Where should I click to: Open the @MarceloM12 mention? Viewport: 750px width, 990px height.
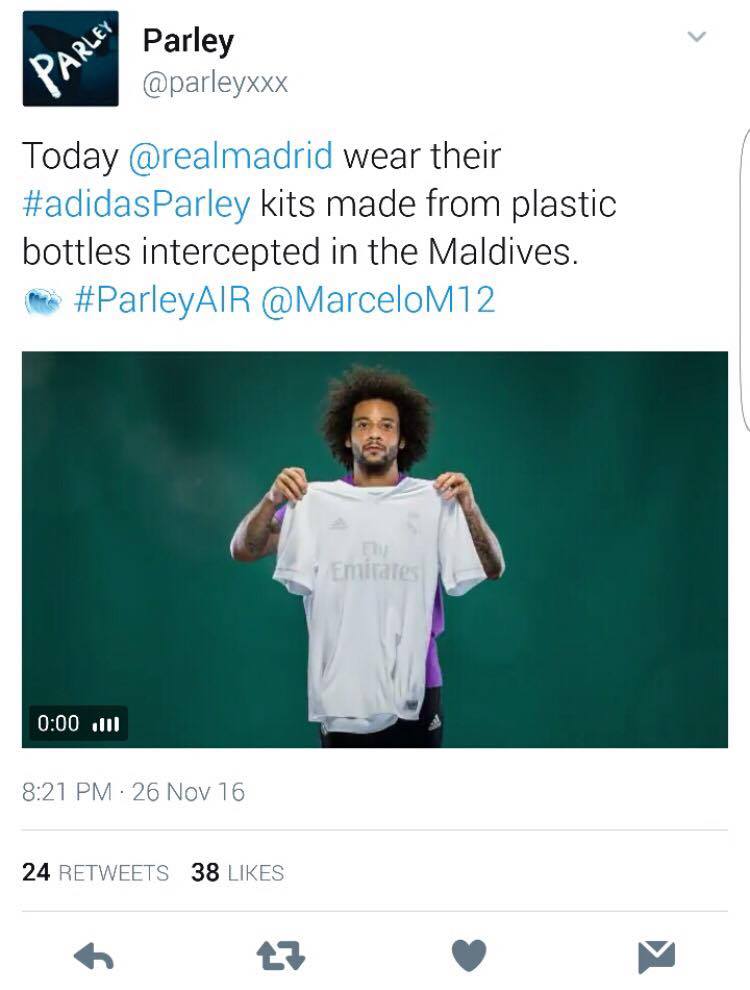click(x=378, y=300)
